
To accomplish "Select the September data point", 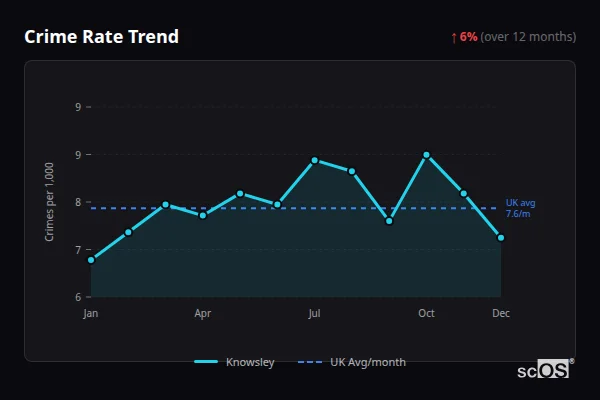I will pos(389,221).
